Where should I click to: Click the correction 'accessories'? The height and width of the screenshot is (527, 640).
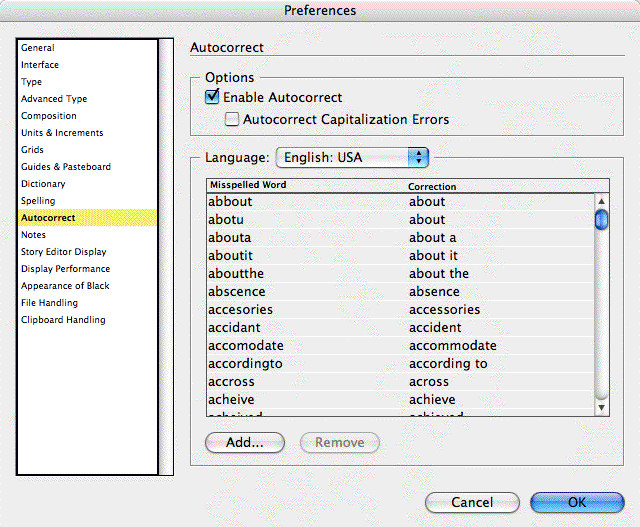(444, 309)
